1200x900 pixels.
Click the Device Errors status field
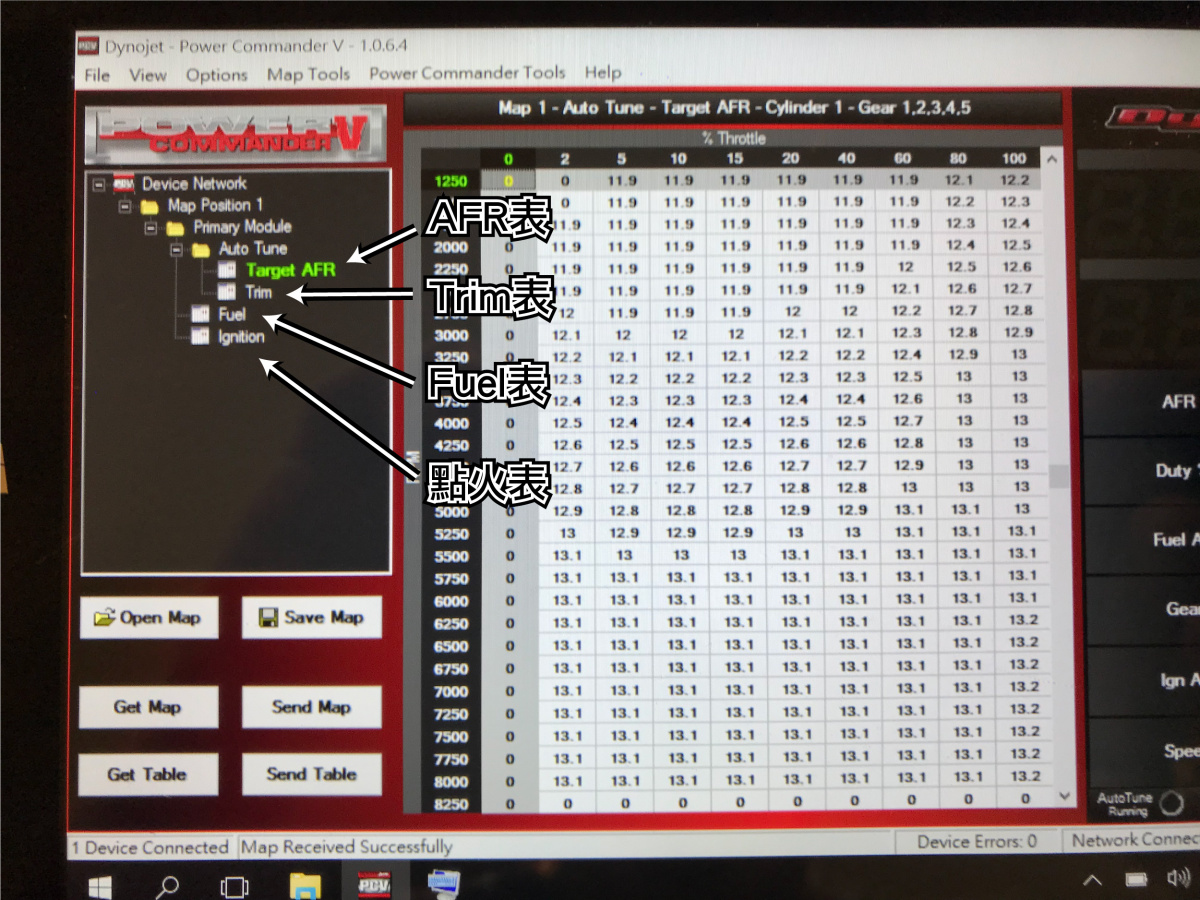click(x=977, y=841)
